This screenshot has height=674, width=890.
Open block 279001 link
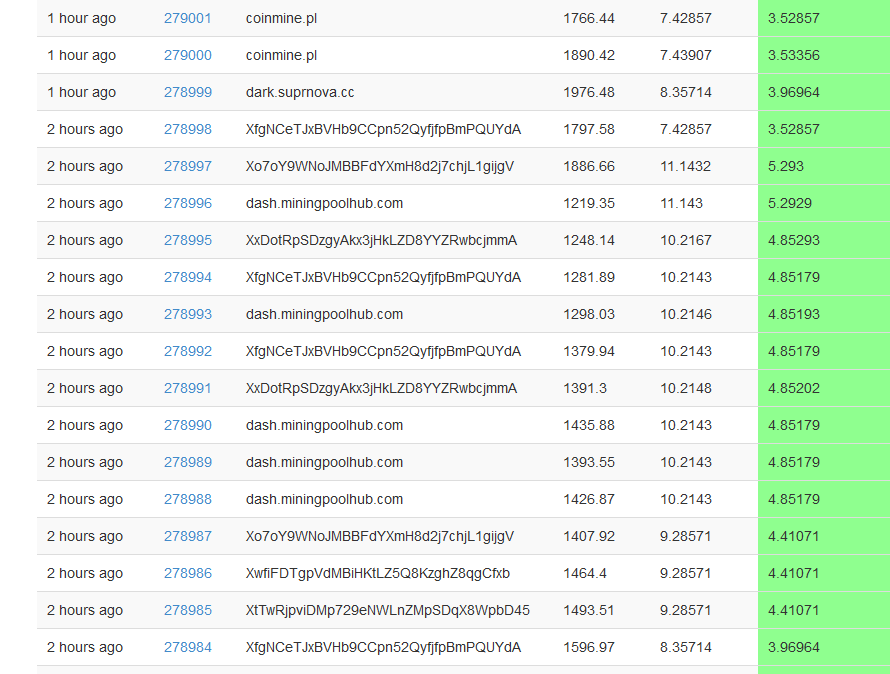click(x=187, y=18)
